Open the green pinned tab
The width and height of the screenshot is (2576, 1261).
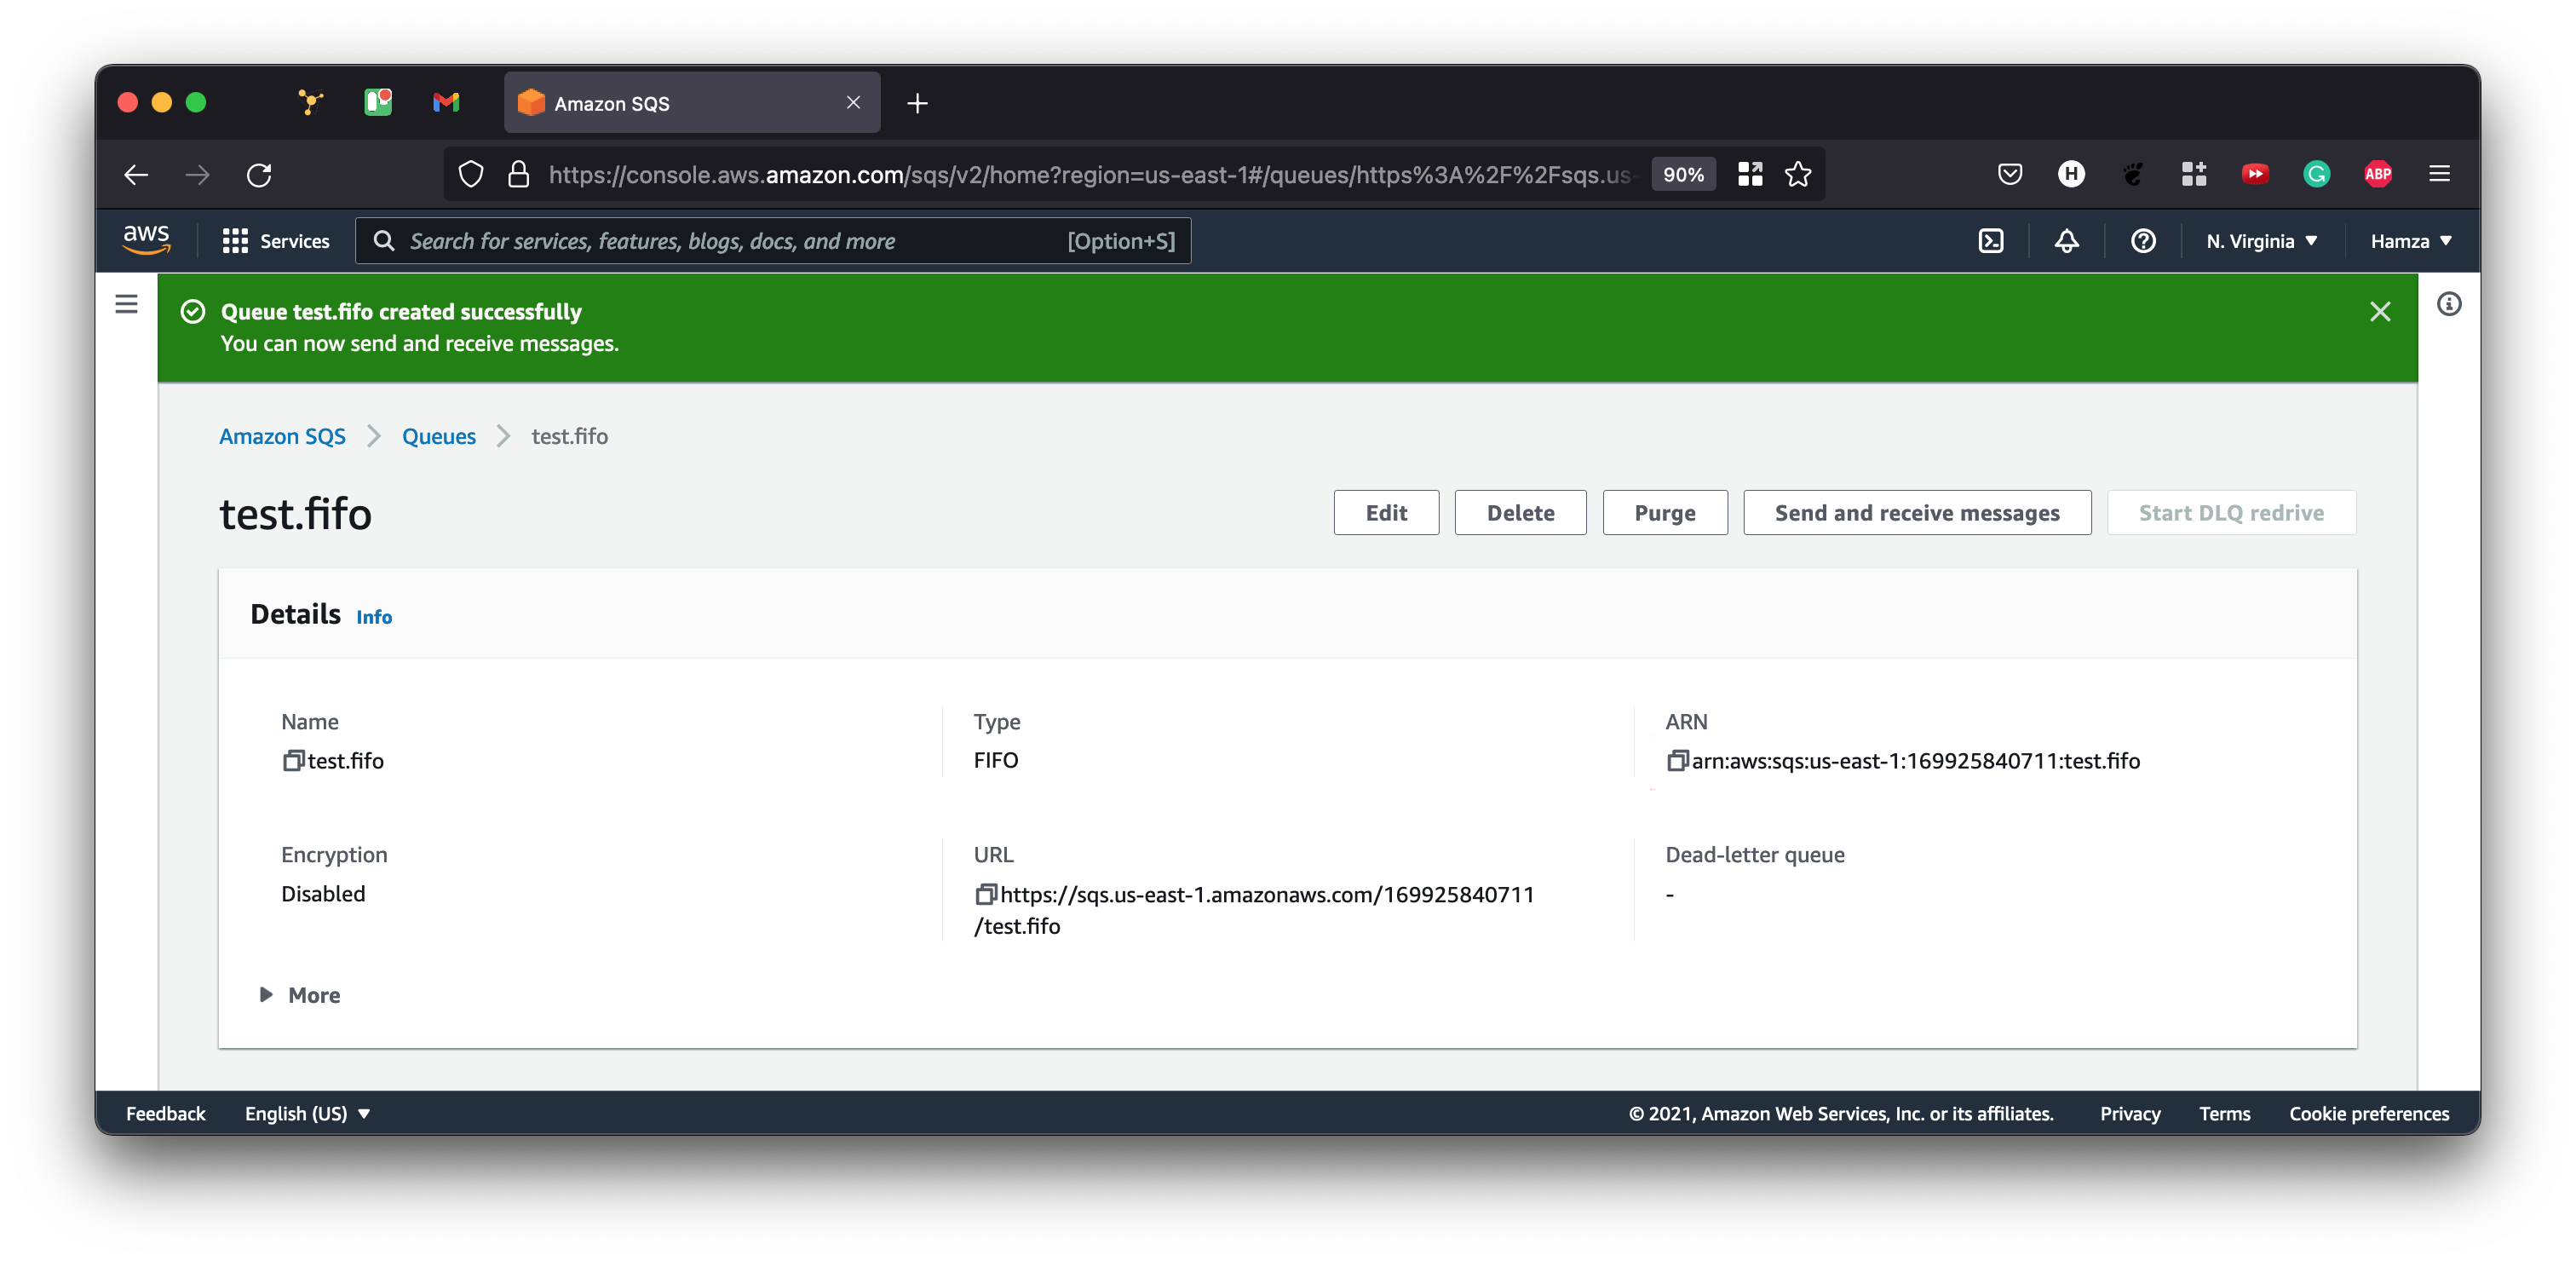(x=378, y=102)
